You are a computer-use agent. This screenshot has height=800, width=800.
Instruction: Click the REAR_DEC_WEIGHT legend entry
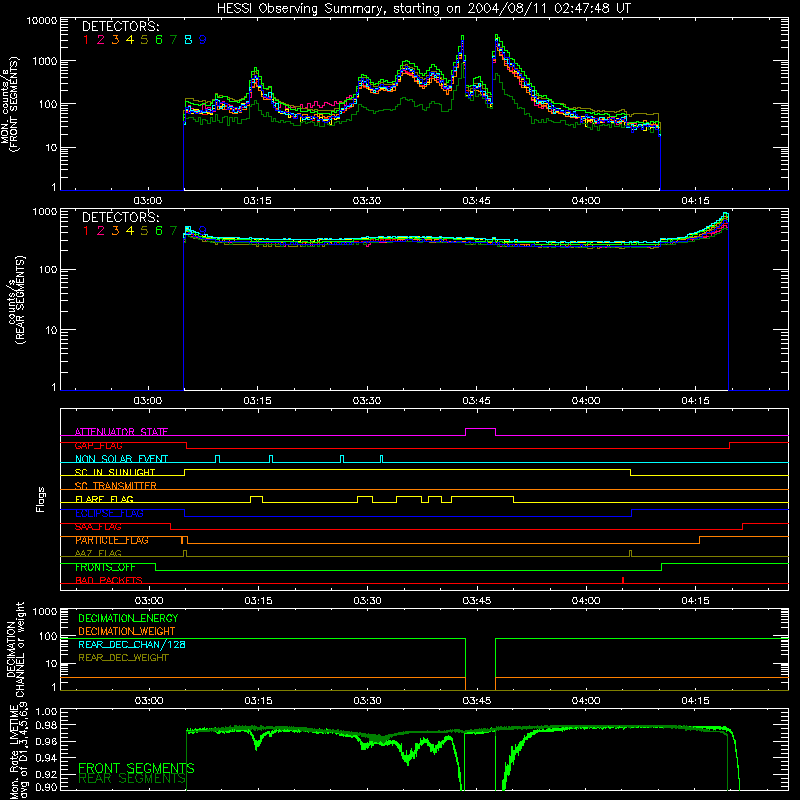(123, 658)
